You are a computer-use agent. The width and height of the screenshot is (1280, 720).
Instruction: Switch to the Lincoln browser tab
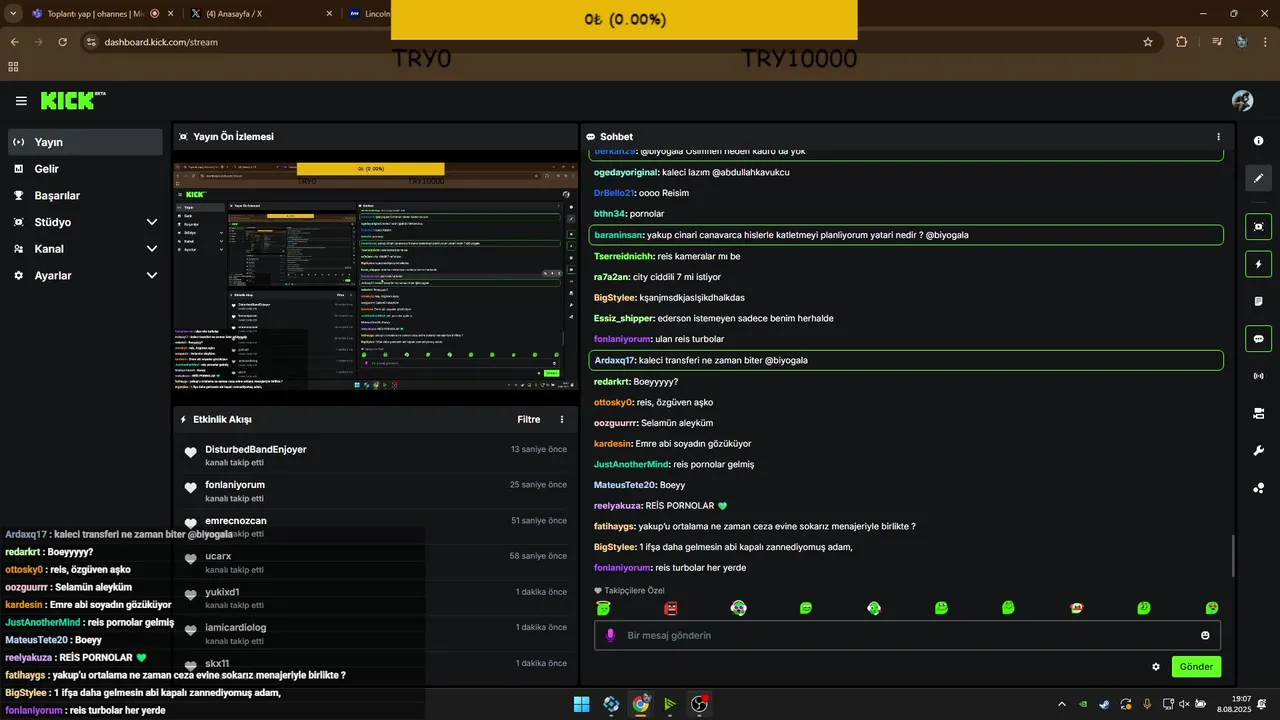click(x=368, y=13)
